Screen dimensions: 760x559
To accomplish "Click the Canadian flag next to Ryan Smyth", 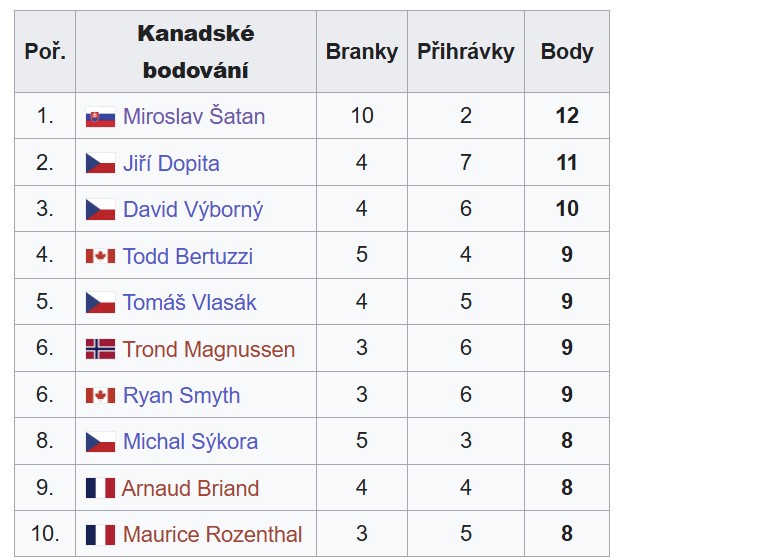I will [100, 396].
